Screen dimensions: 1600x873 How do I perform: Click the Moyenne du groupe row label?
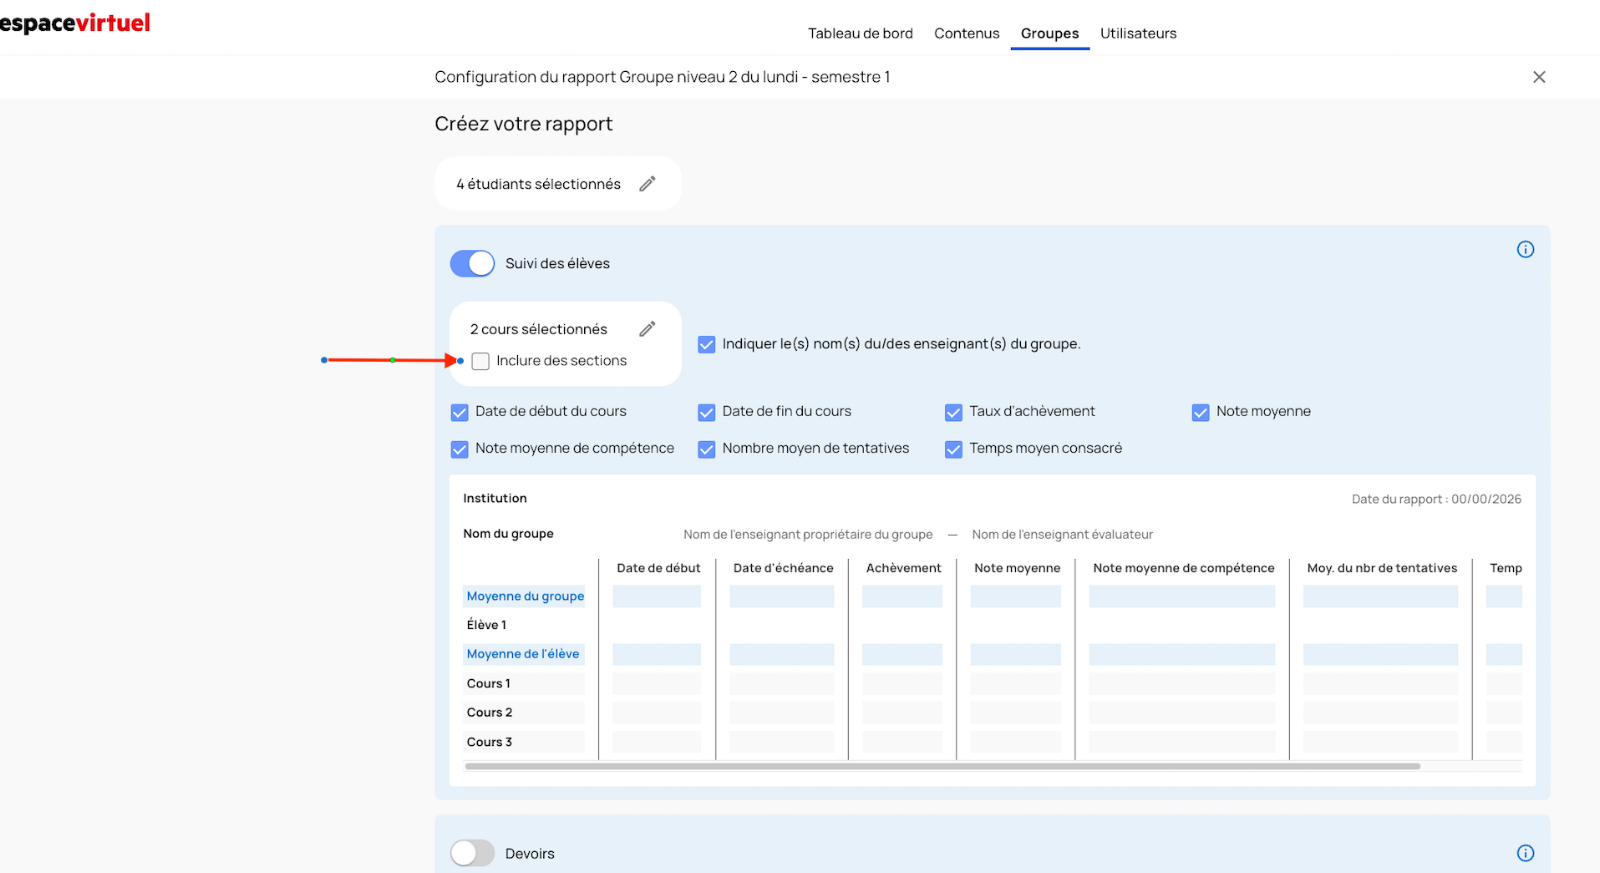tap(525, 596)
